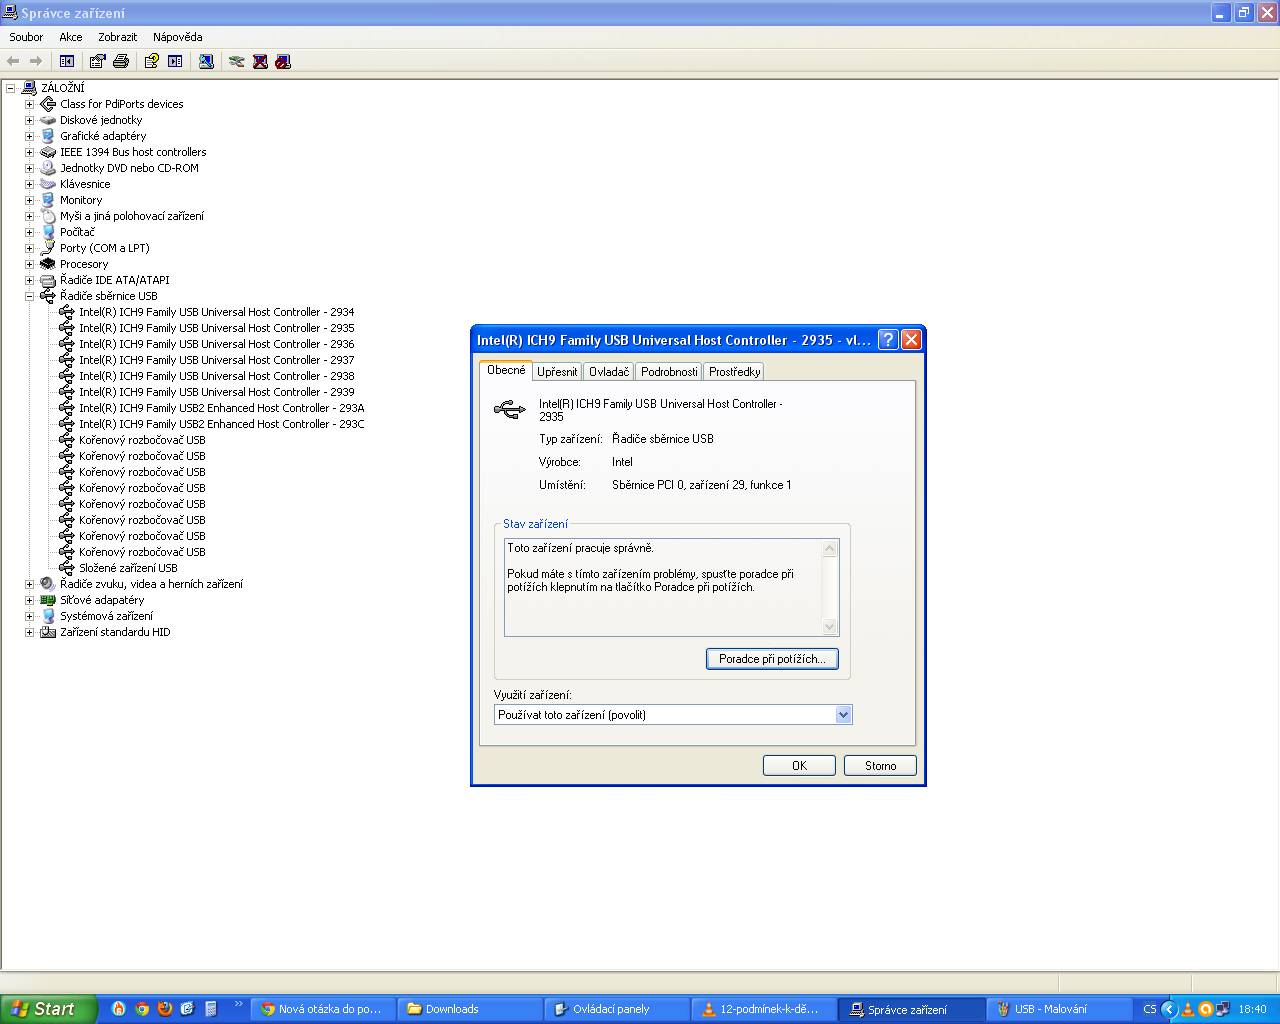Expand the Systémová zařízení category

coord(29,616)
